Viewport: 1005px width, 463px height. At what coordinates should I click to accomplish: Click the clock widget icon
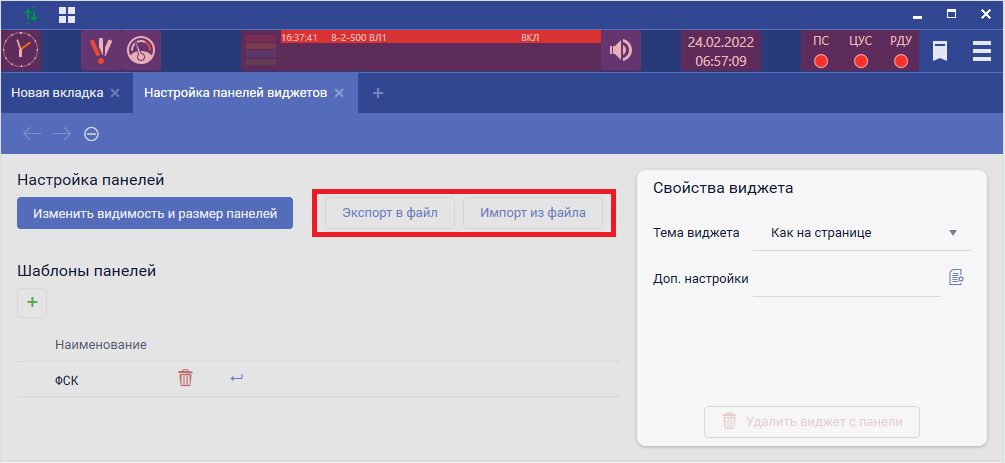click(x=21, y=50)
